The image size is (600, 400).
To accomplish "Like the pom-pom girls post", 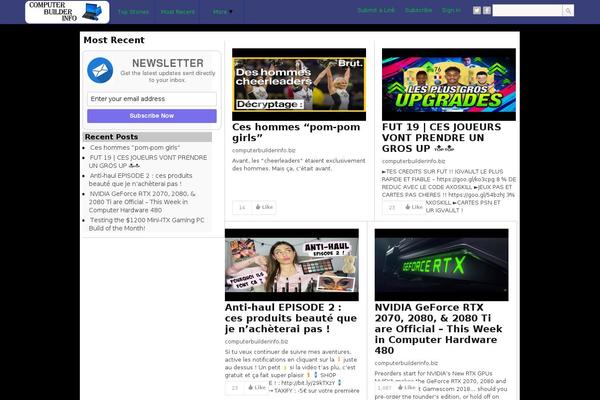I will (x=264, y=207).
